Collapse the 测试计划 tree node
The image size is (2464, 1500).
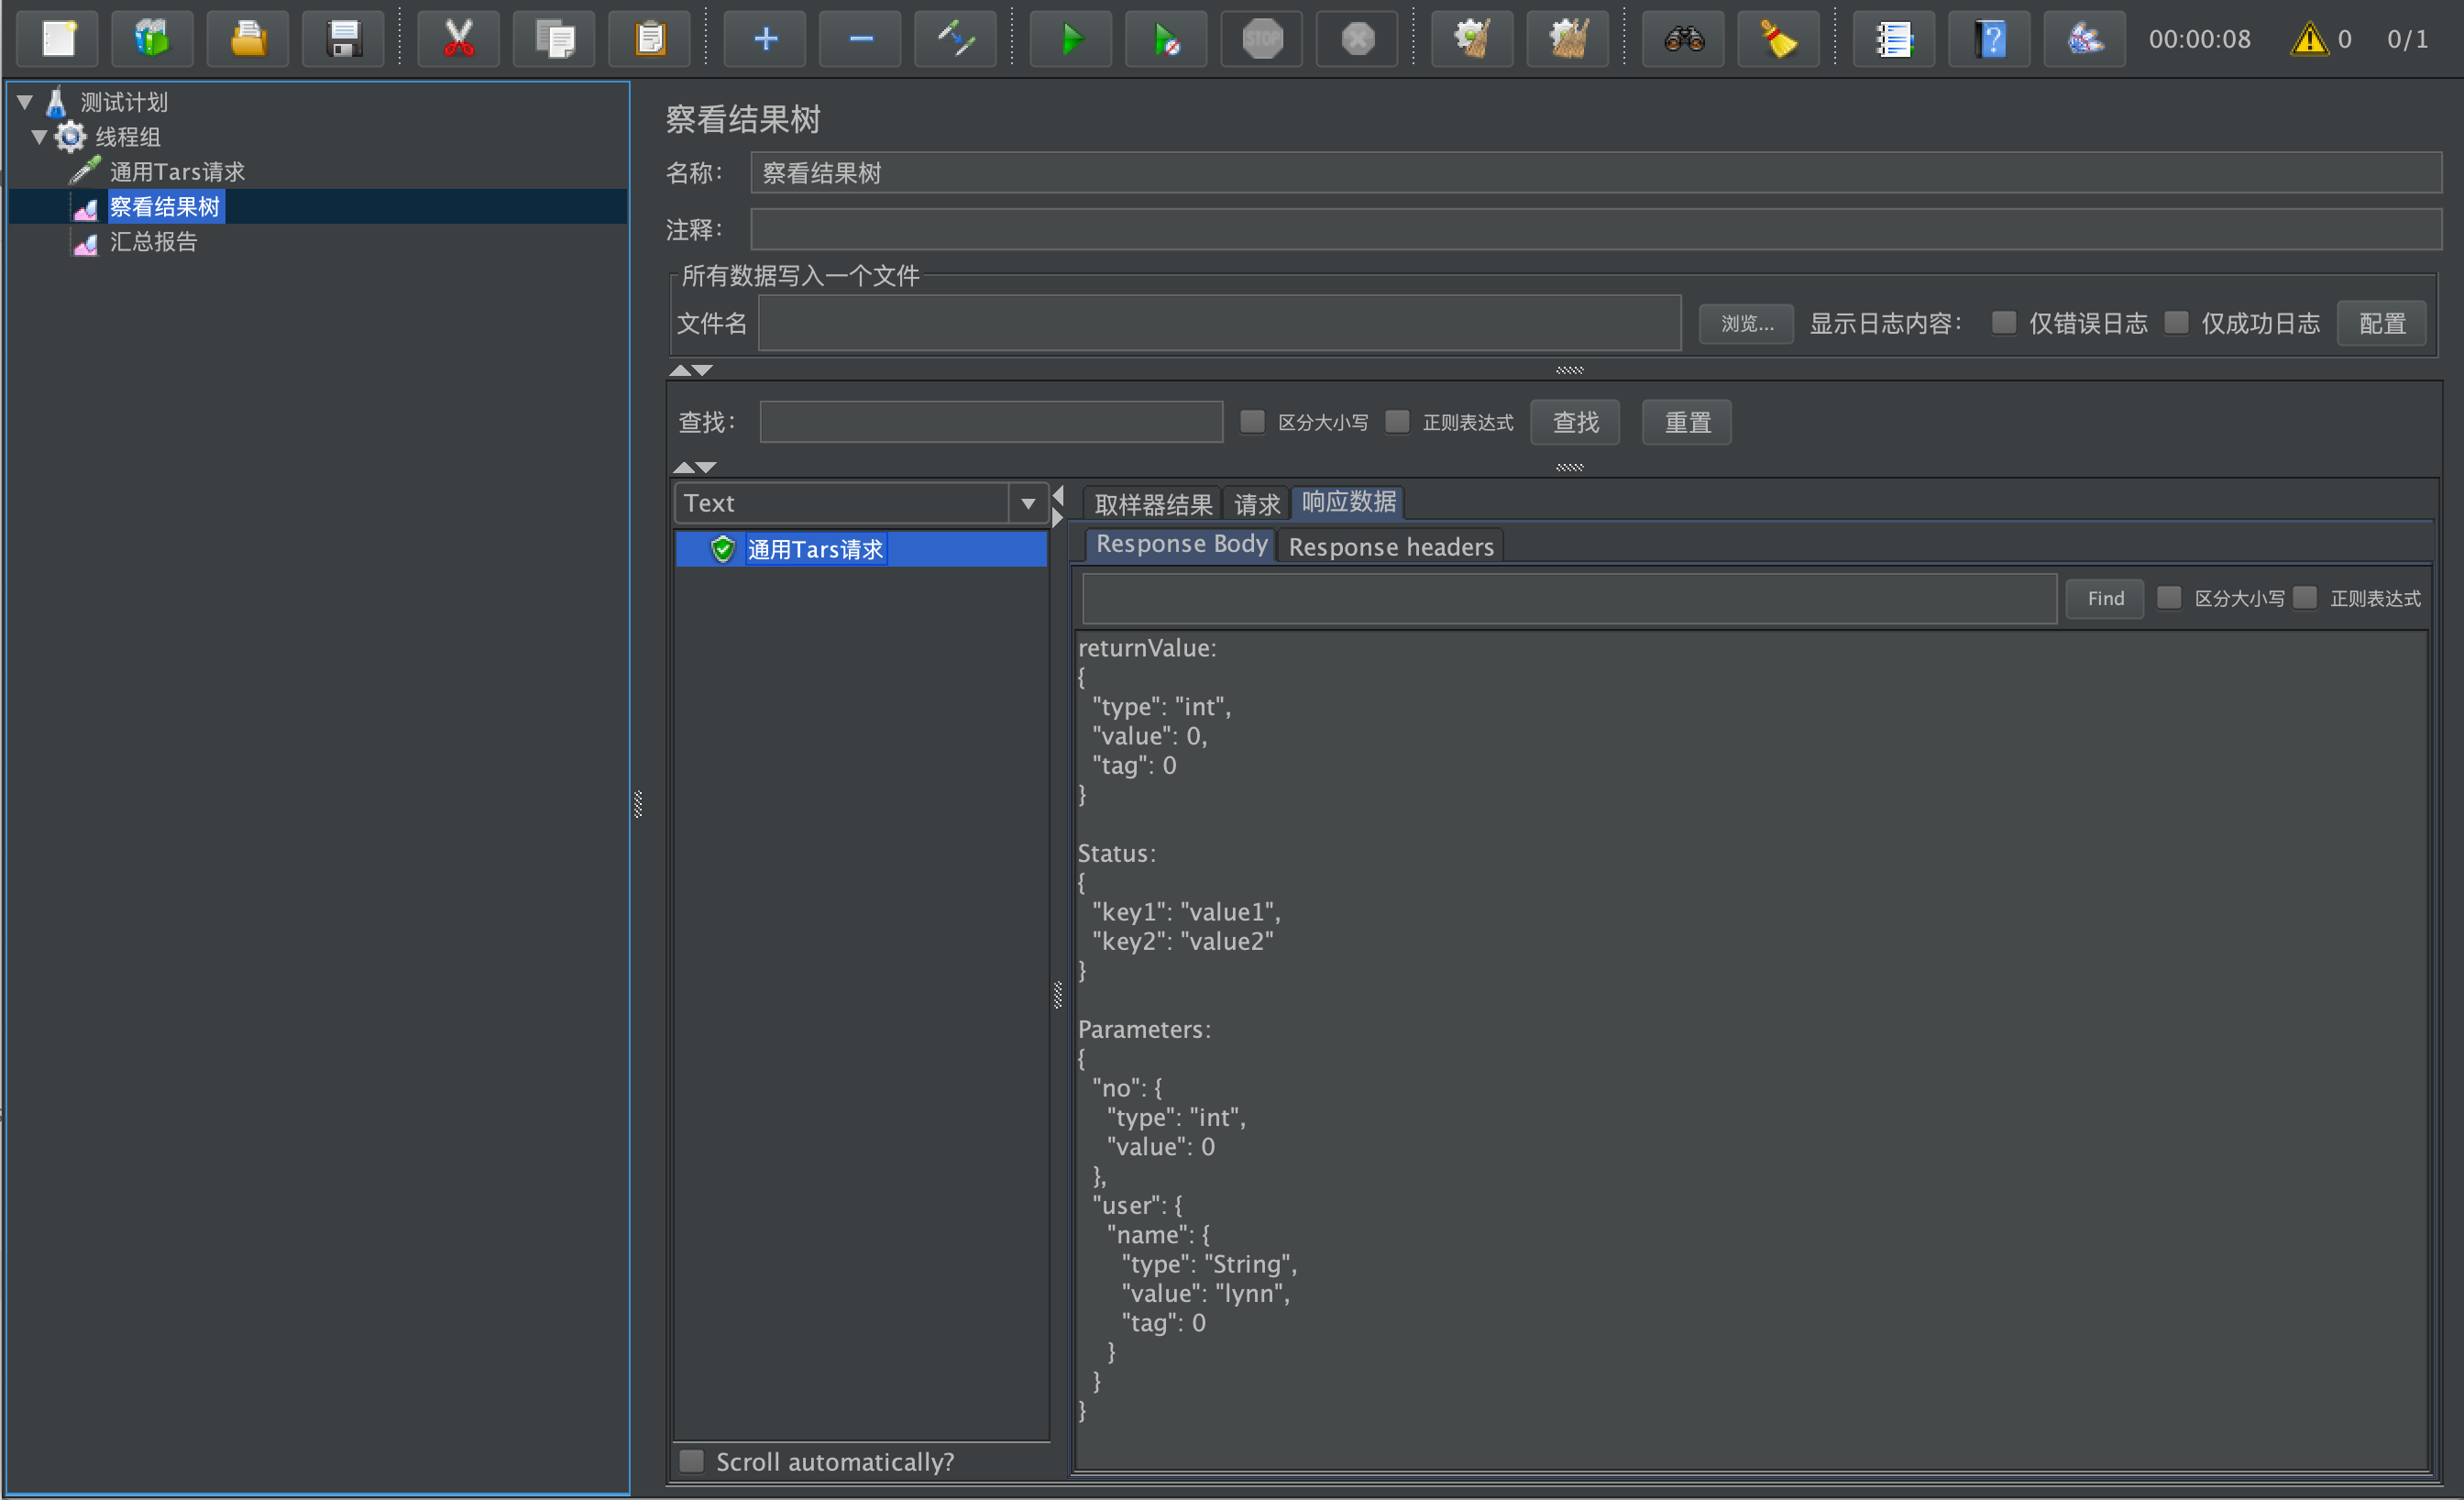pyautogui.click(x=26, y=102)
